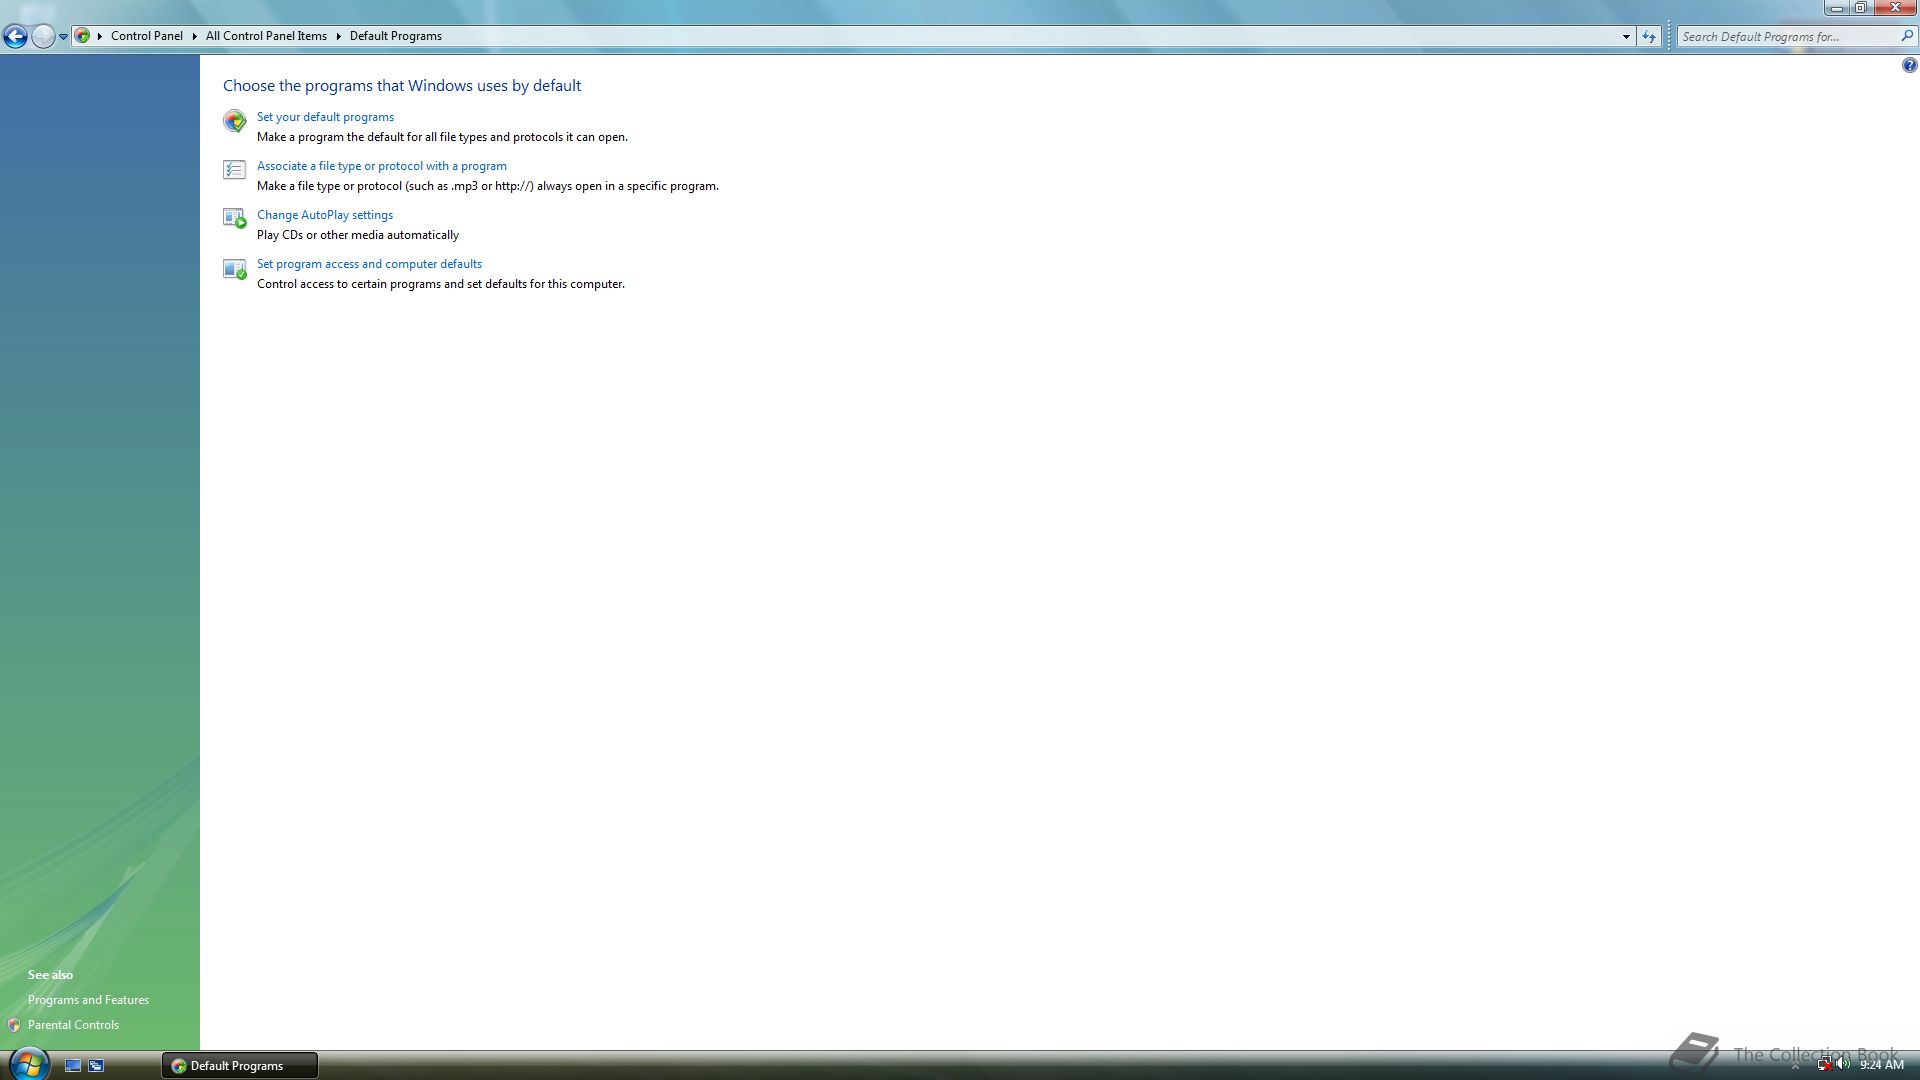Select the Default Programs breadcrumb
1920x1080 pixels.
coord(396,36)
